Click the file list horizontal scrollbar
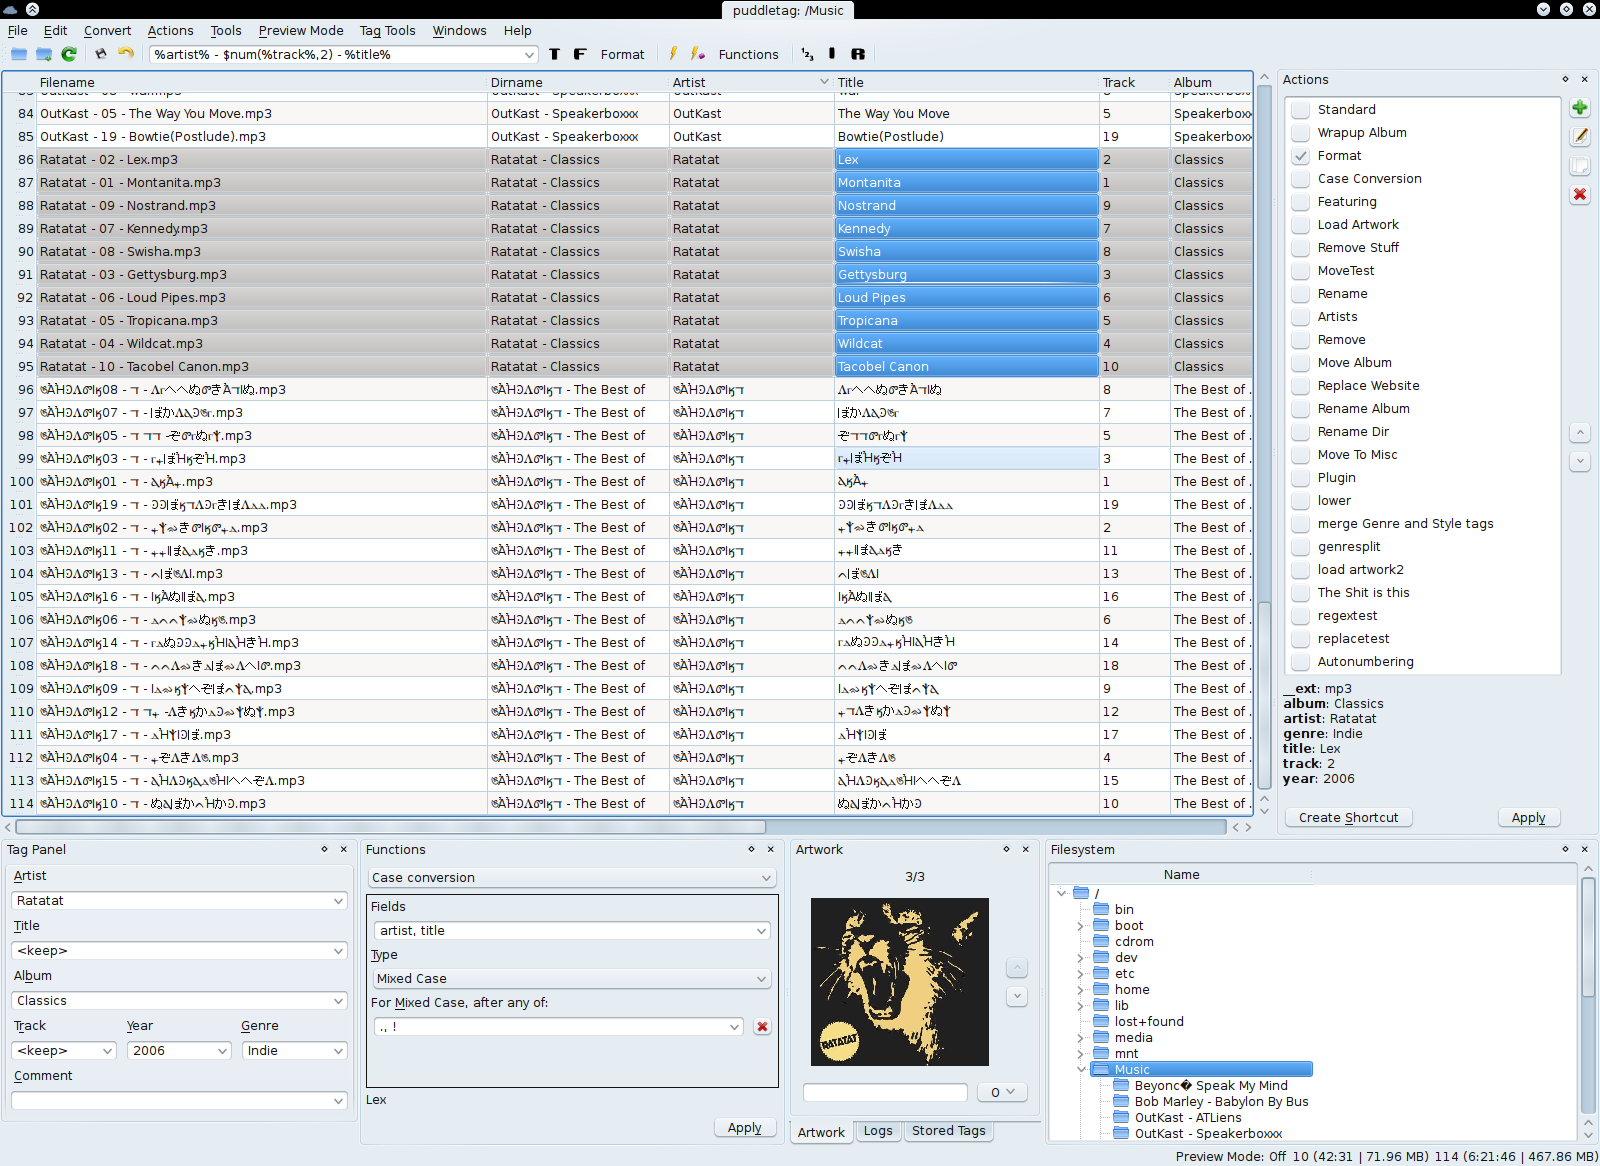Screen dimensions: 1600x1166 click(x=390, y=827)
